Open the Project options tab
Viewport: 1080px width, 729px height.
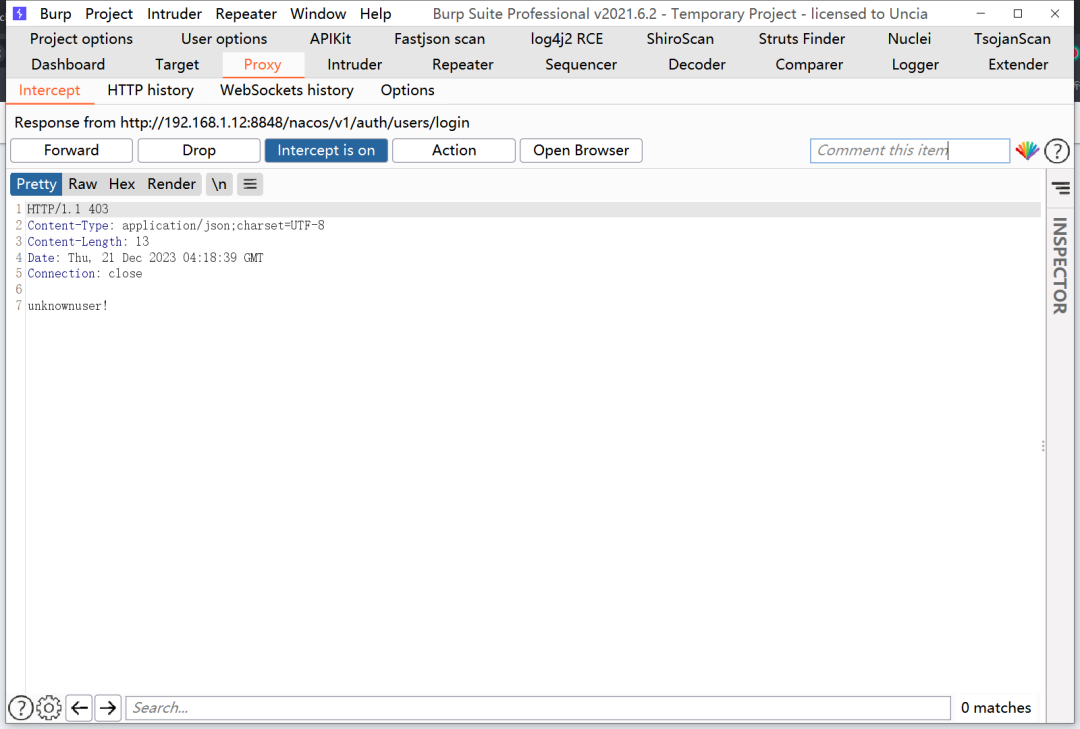tap(81, 39)
